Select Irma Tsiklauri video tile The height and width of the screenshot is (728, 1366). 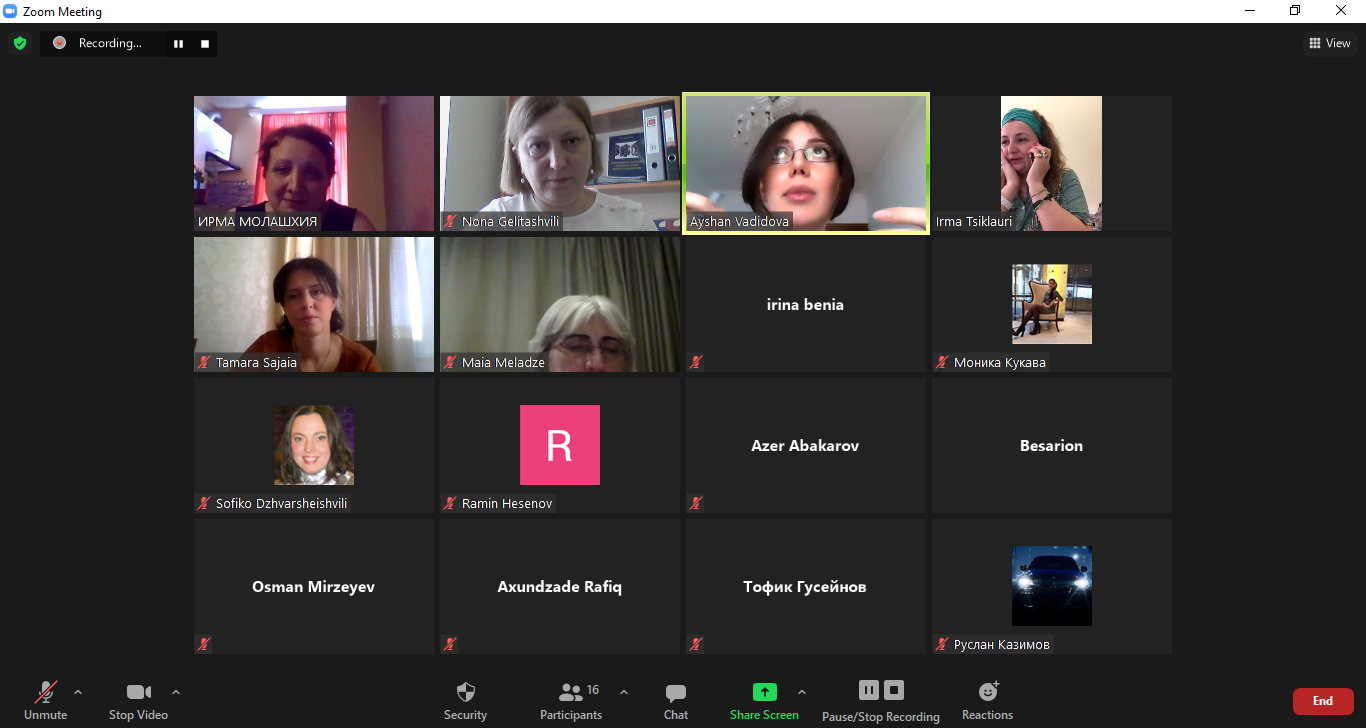[1052, 164]
